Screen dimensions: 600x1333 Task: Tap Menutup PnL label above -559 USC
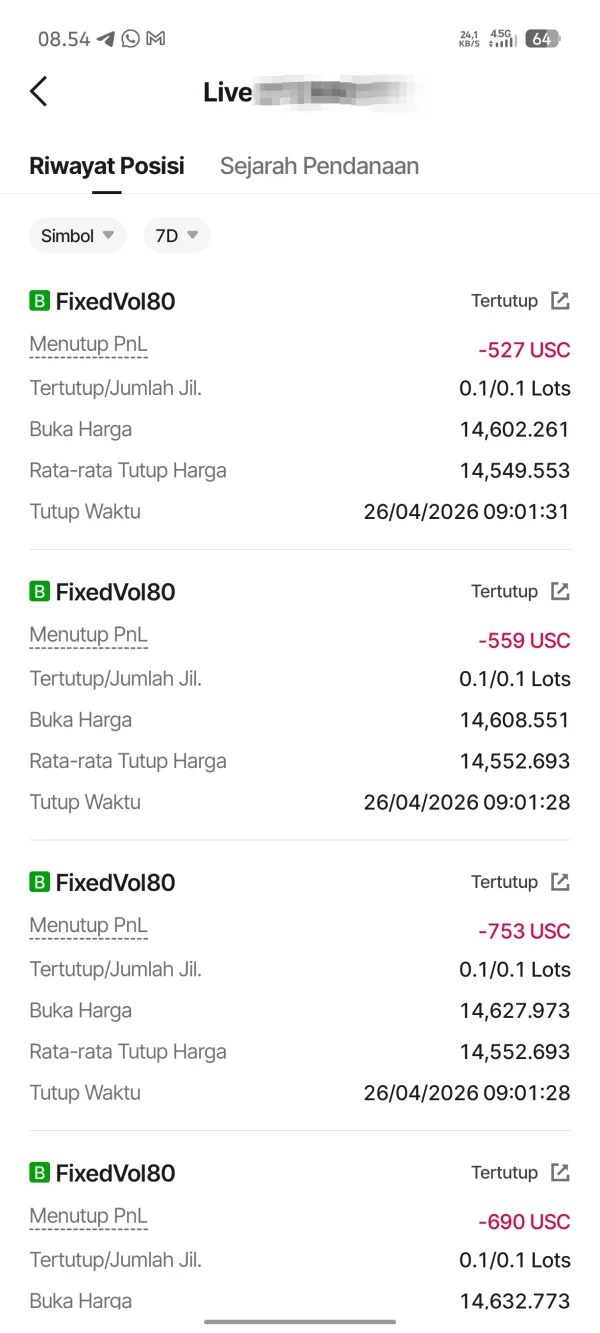click(x=88, y=635)
